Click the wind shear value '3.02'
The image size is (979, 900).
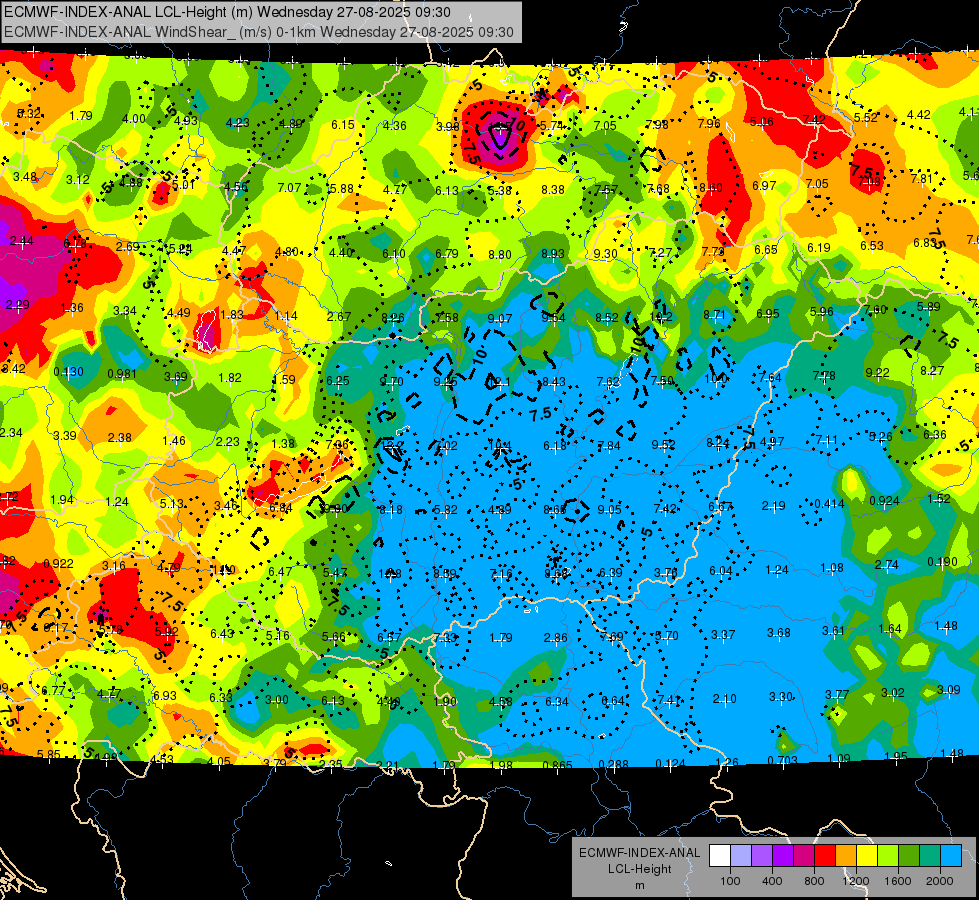pos(892,692)
